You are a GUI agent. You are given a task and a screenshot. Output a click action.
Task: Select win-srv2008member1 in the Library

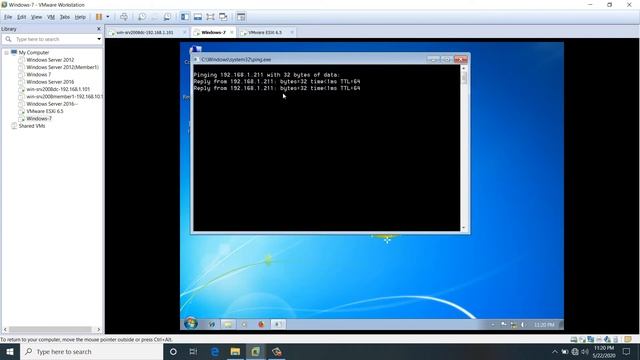[x=64, y=97]
